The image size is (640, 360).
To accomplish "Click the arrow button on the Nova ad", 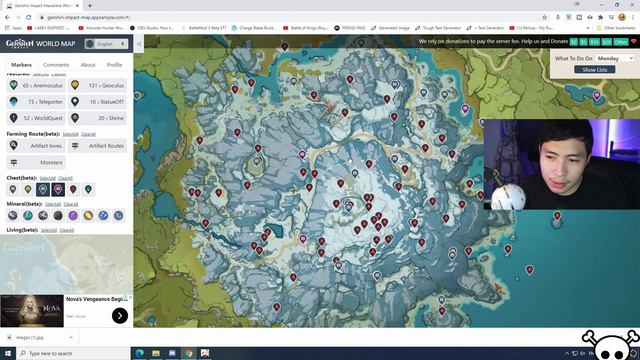I will click(120, 316).
